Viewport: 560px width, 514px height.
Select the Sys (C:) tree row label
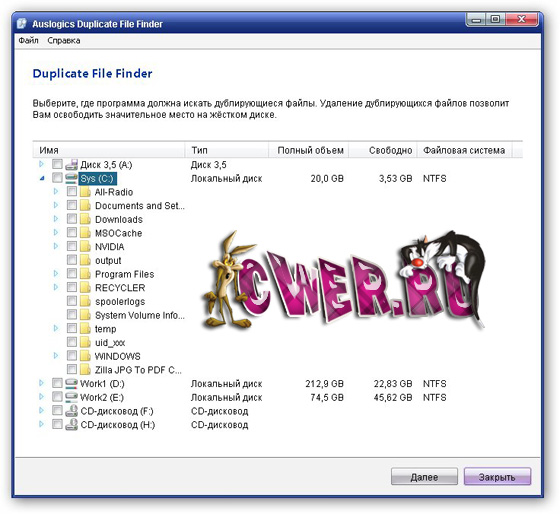click(x=97, y=178)
